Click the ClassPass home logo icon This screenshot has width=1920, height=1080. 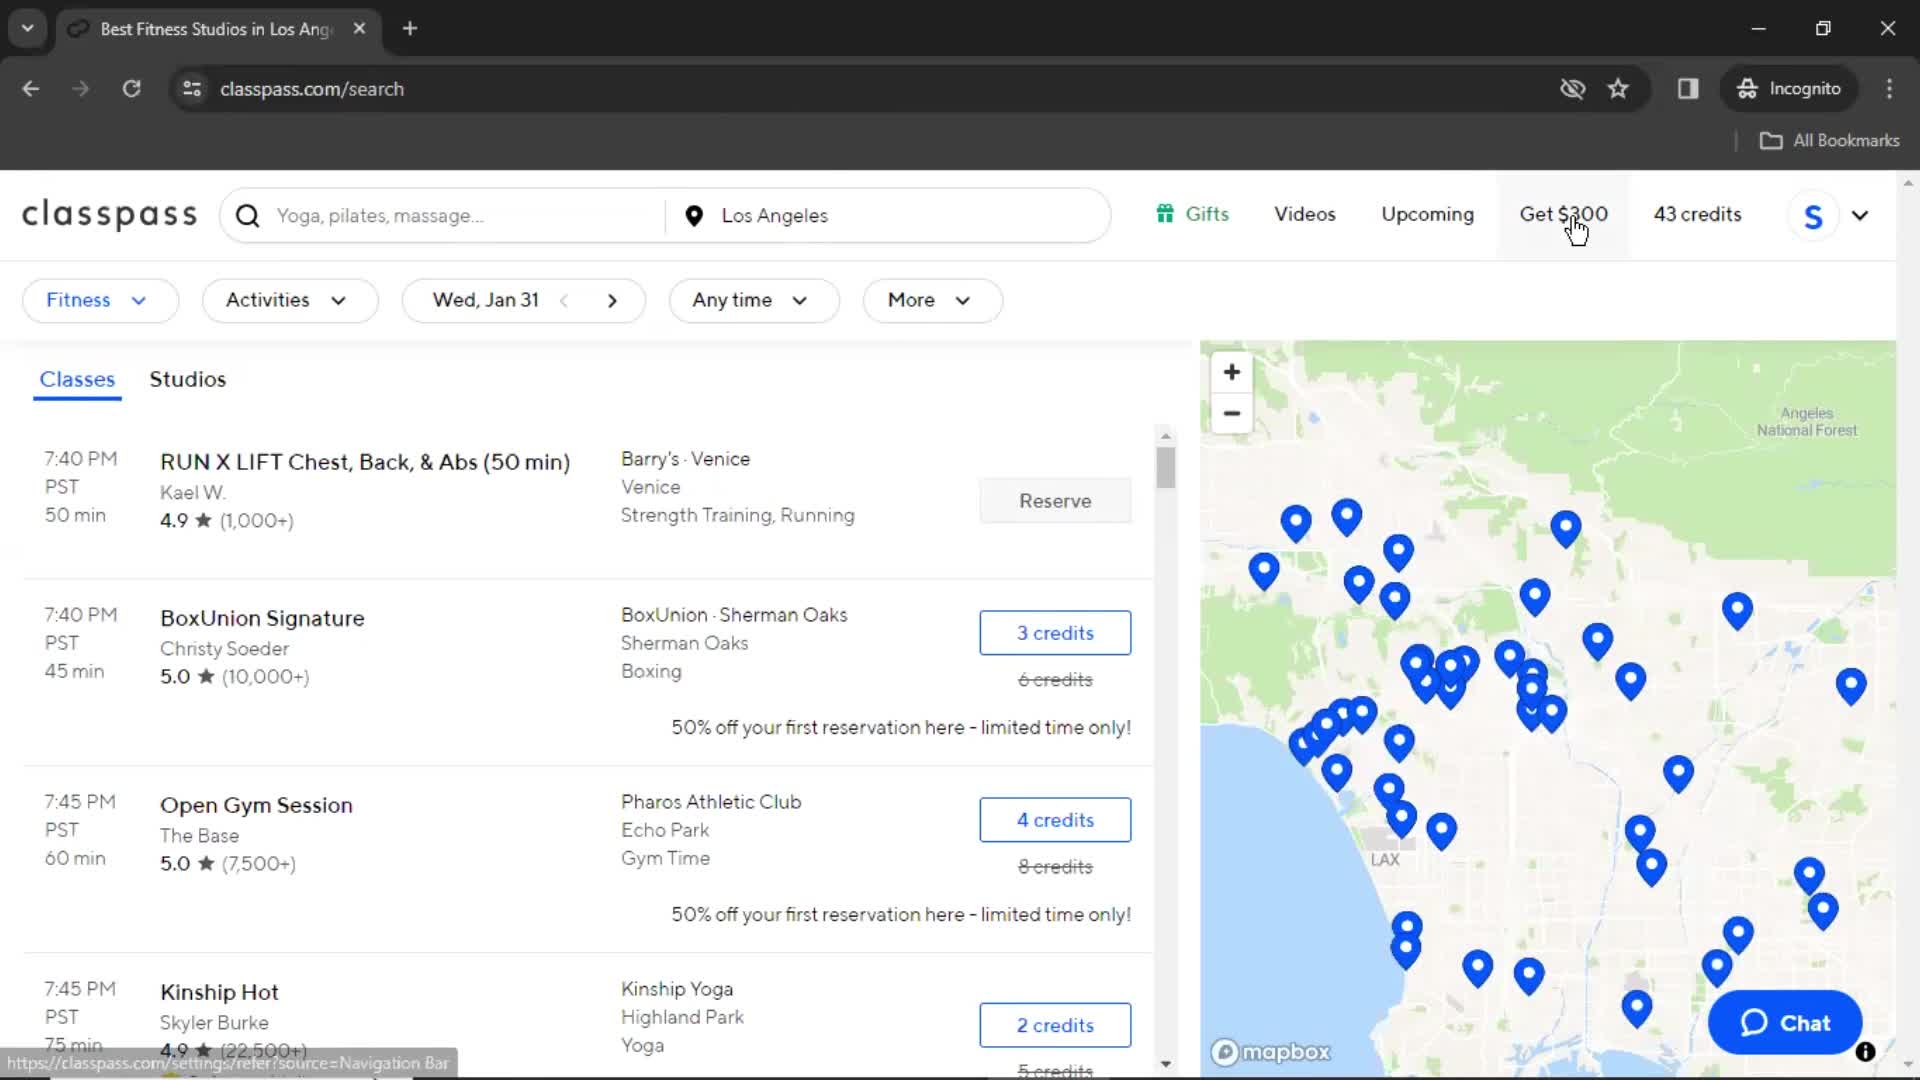(109, 215)
